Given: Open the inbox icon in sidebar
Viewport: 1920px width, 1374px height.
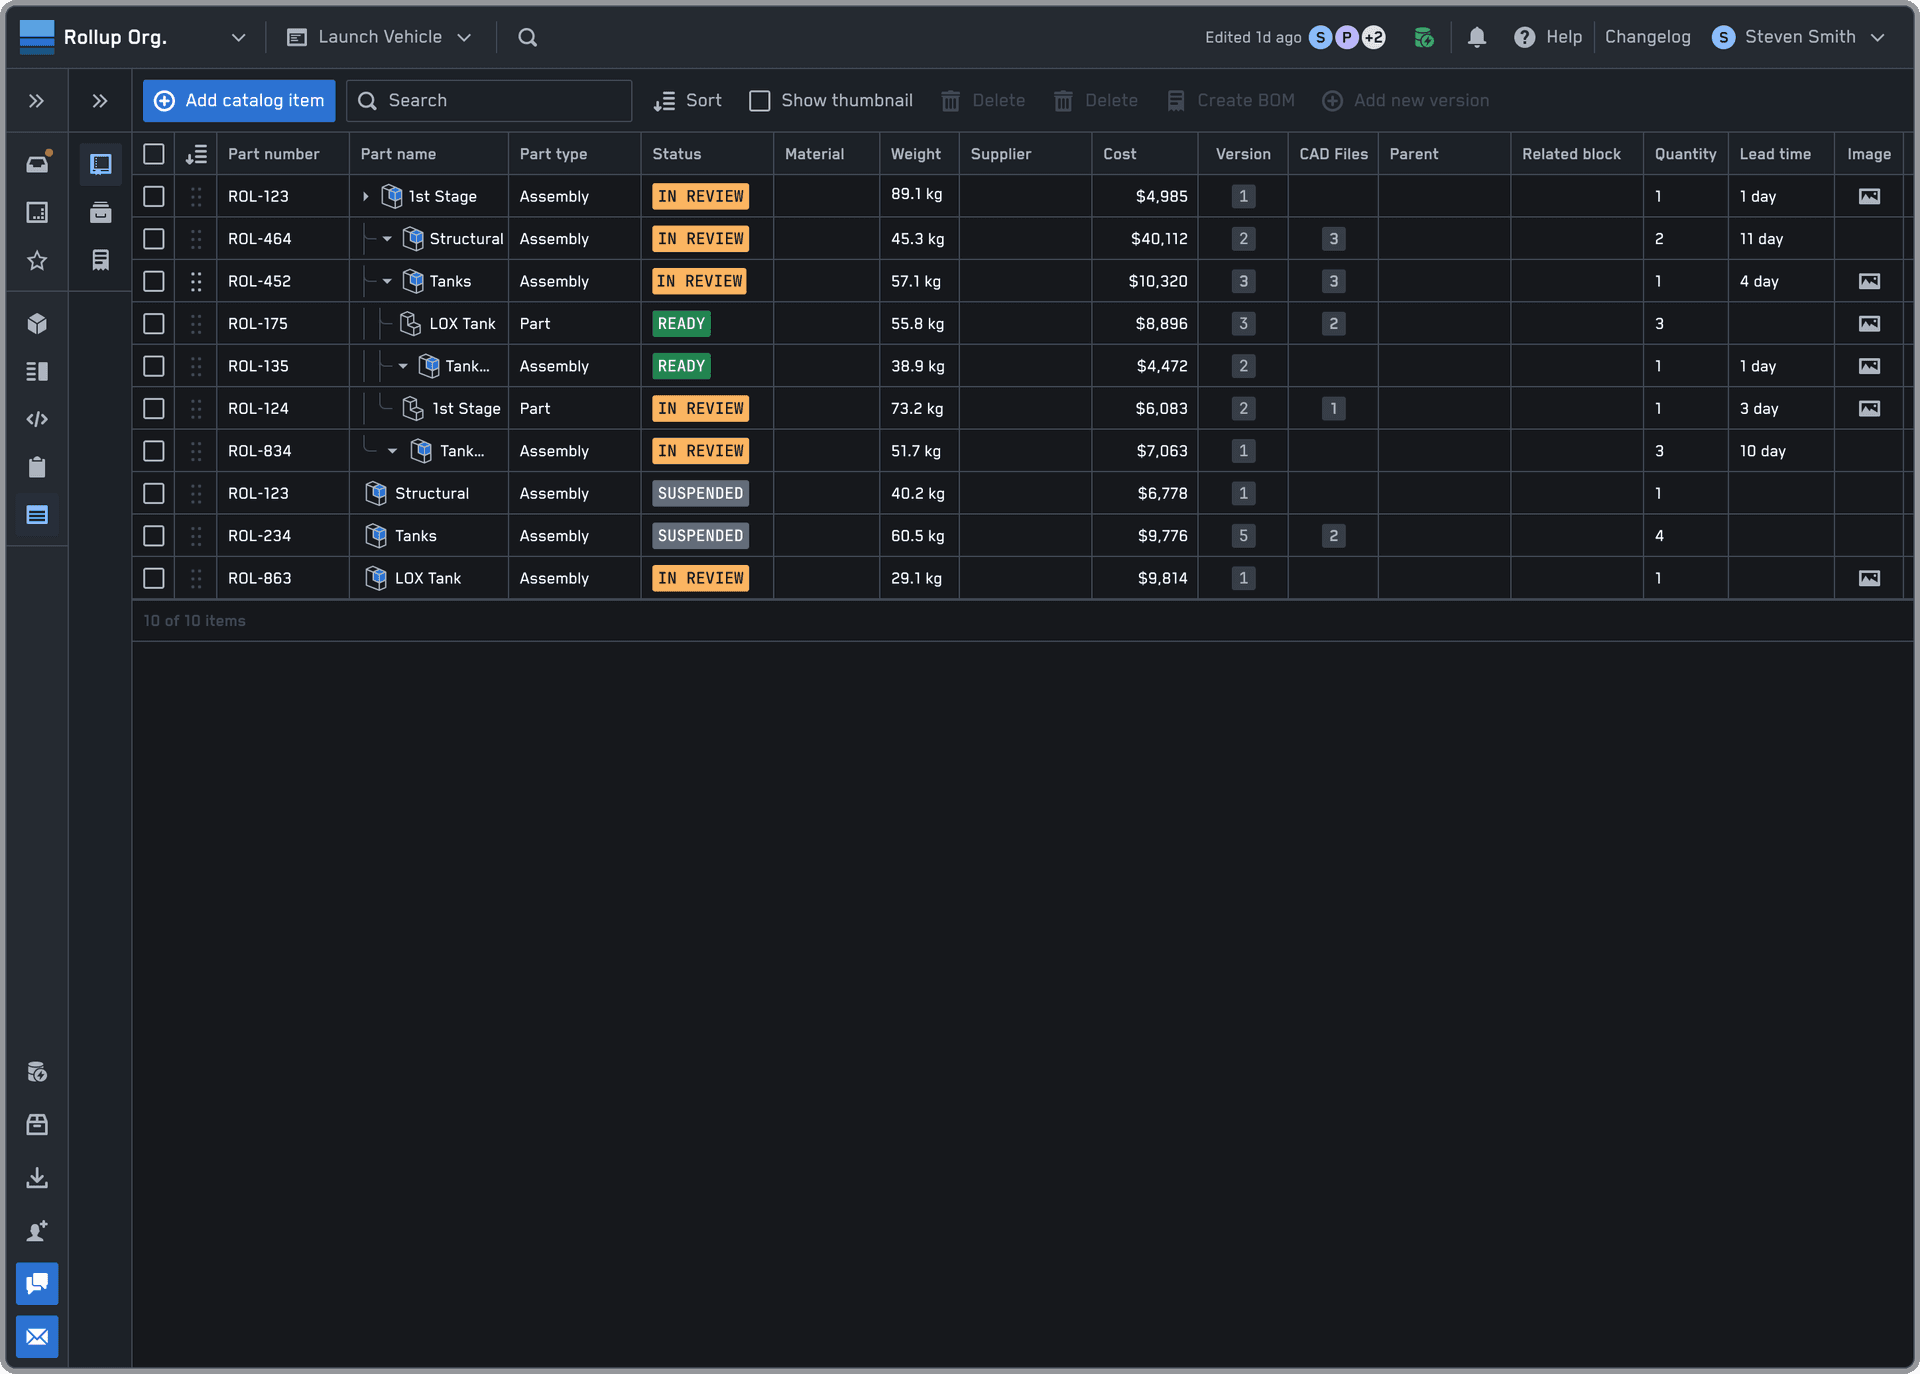Looking at the screenshot, I should point(37,163).
